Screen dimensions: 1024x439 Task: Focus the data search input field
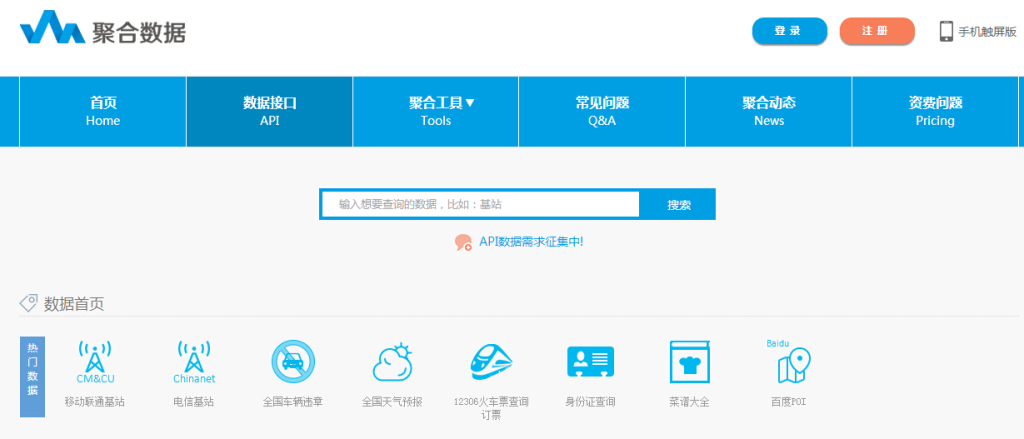pyautogui.click(x=481, y=204)
